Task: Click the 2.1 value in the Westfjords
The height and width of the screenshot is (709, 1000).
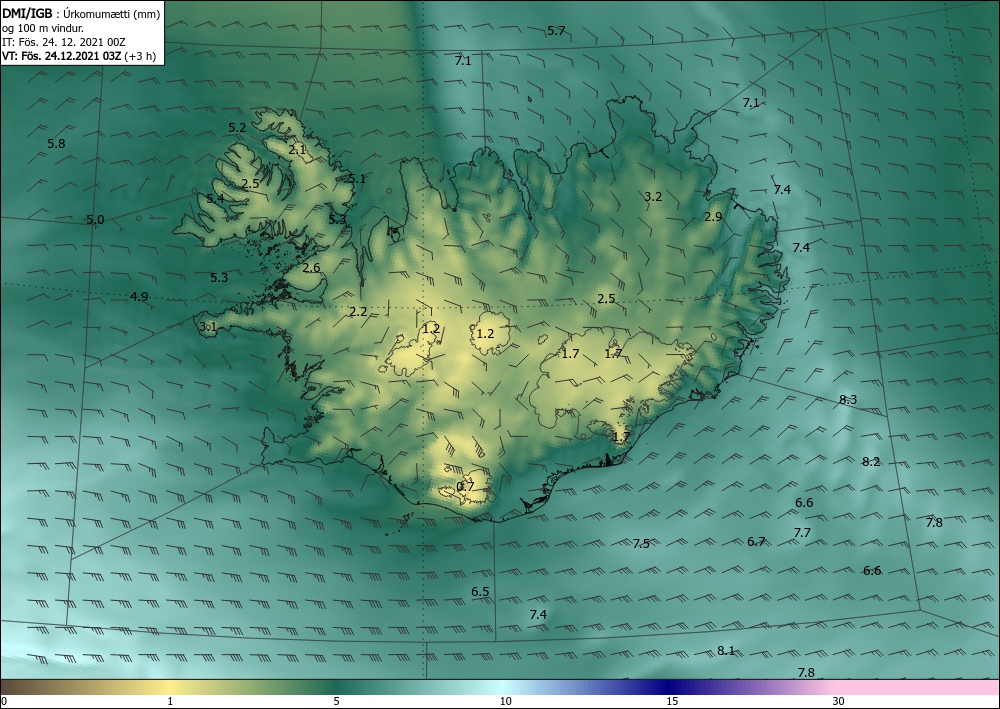Action: pyautogui.click(x=297, y=150)
